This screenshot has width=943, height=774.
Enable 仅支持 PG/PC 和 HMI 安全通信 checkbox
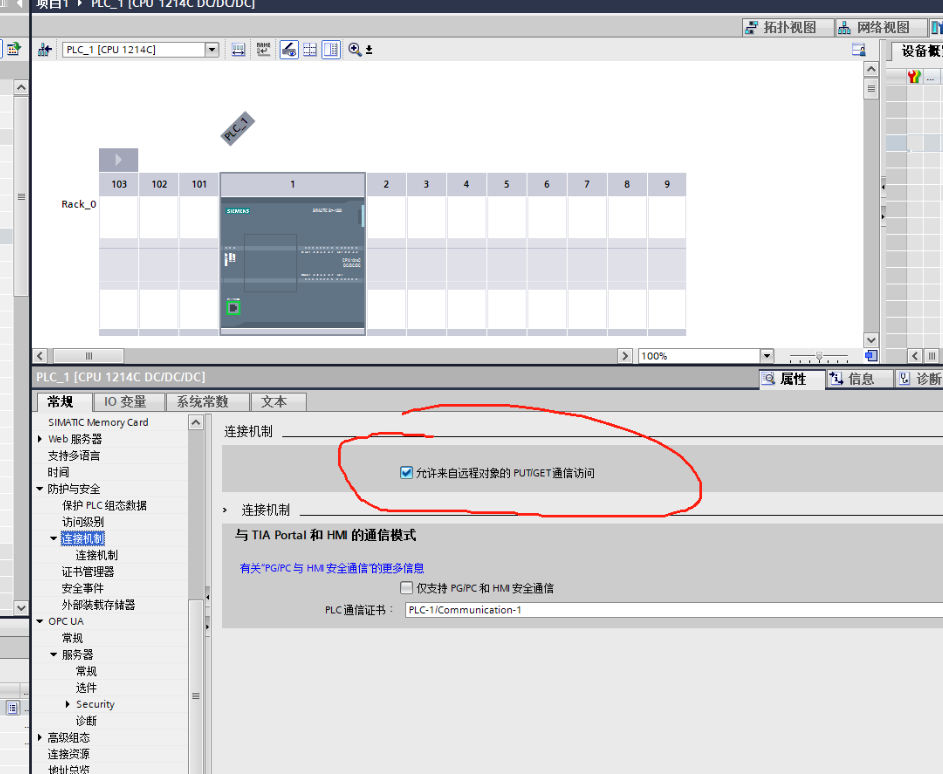tap(406, 588)
